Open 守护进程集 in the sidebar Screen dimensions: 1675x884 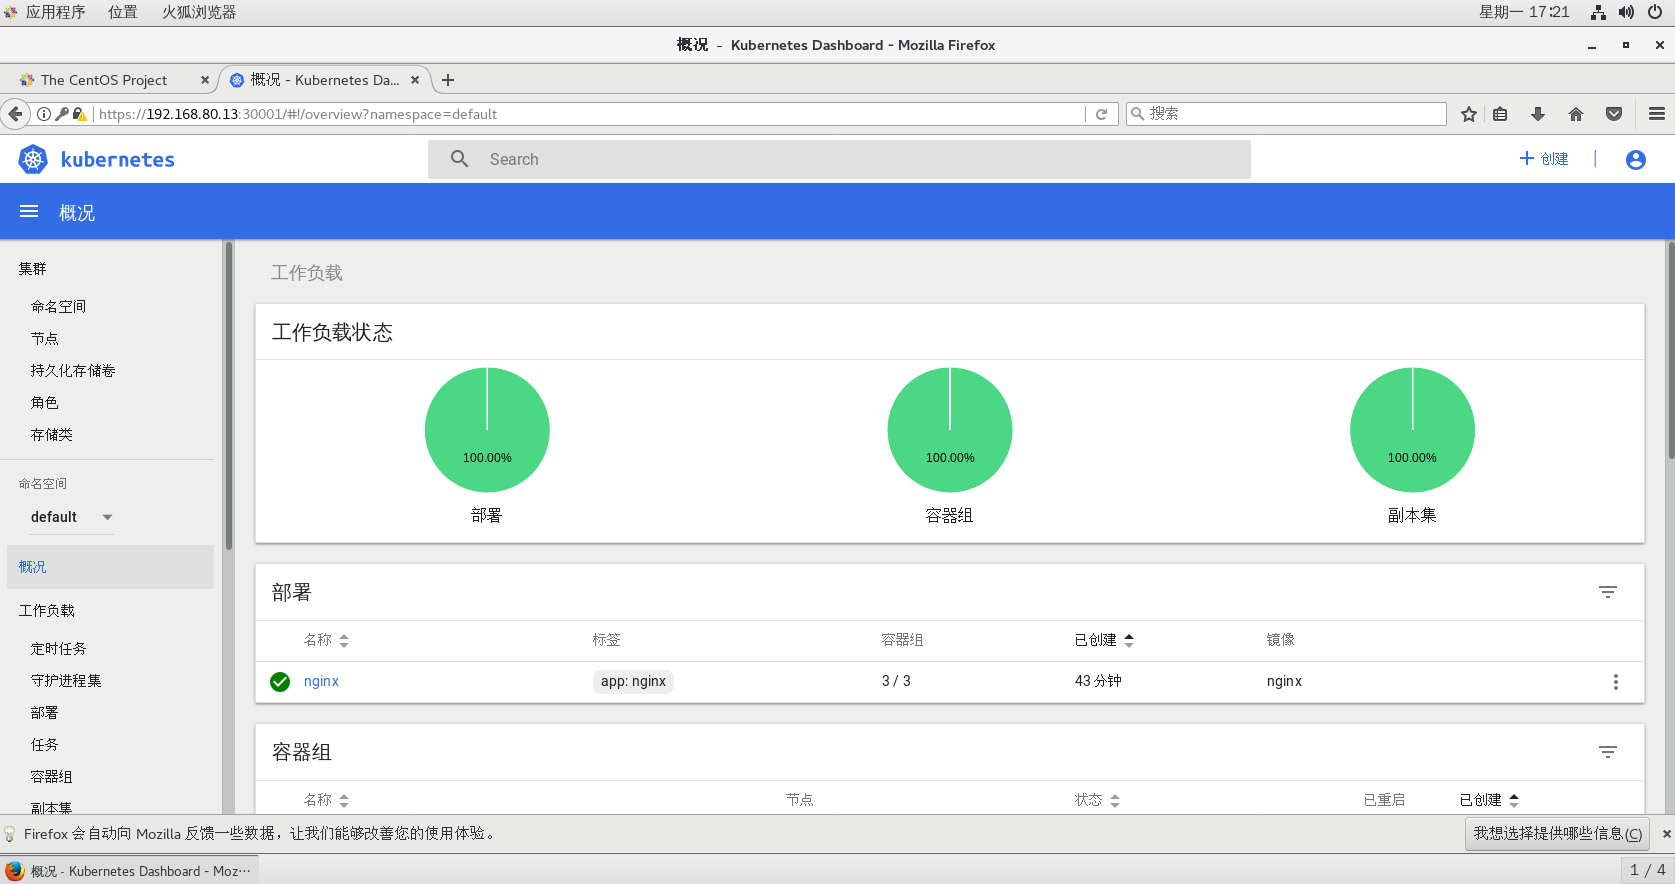coord(66,681)
